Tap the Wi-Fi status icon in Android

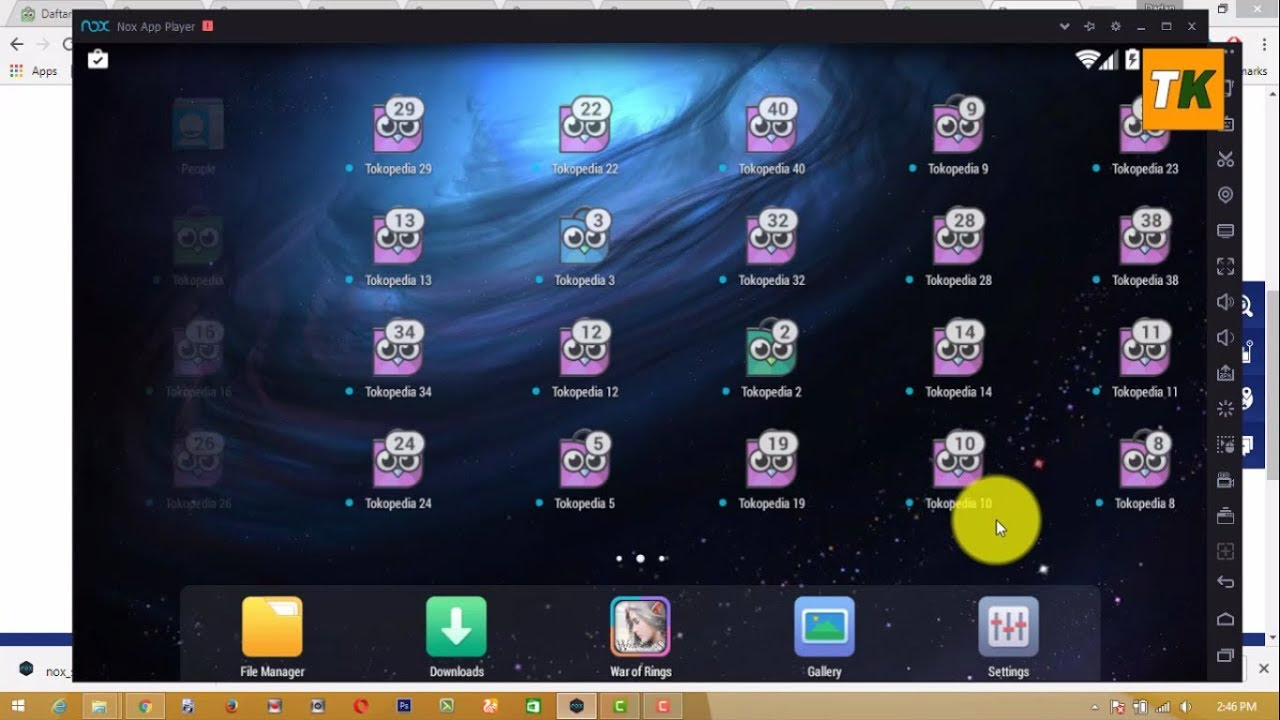[1086, 59]
